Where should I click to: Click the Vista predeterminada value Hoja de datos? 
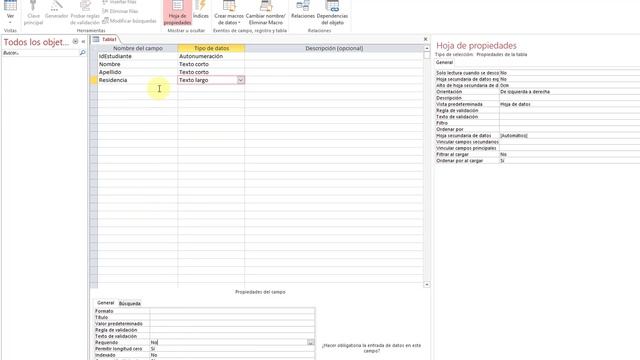tap(569, 104)
